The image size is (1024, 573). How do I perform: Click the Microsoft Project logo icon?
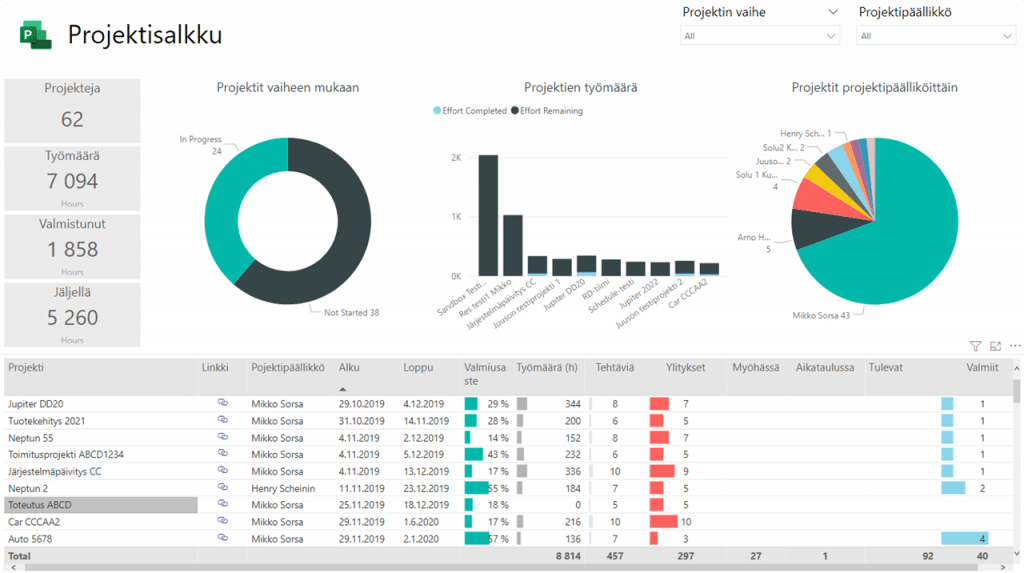[x=36, y=35]
